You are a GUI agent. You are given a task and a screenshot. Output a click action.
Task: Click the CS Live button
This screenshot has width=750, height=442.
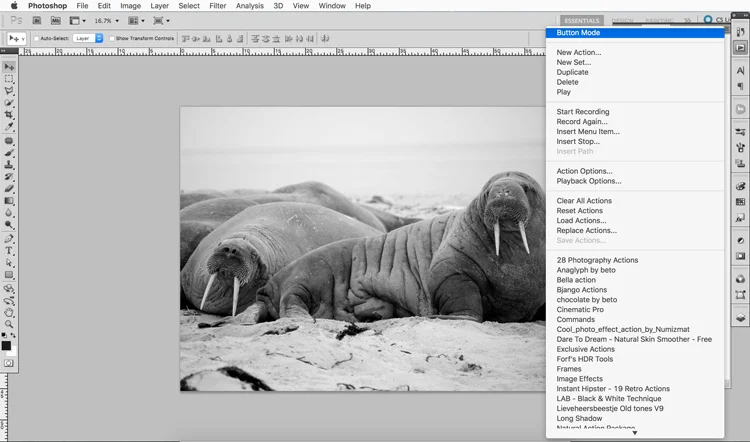[717, 20]
